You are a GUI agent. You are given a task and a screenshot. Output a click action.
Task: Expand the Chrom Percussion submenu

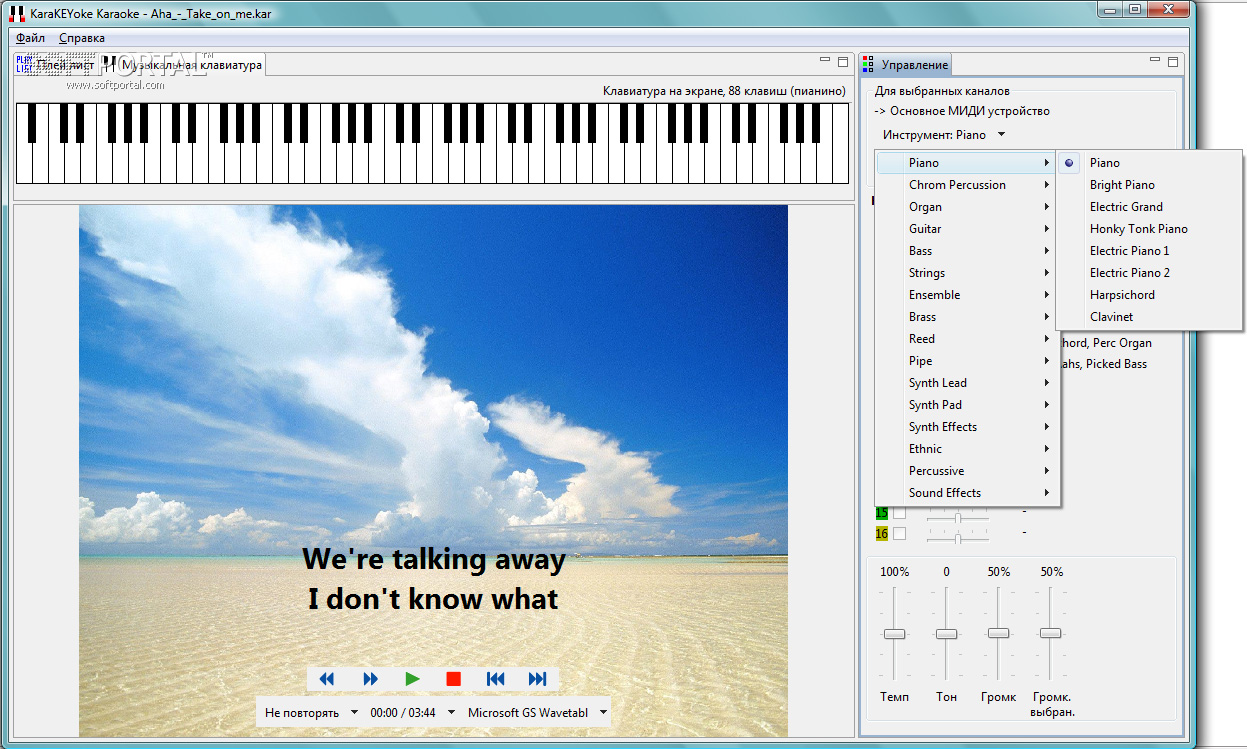pyautogui.click(x=967, y=185)
